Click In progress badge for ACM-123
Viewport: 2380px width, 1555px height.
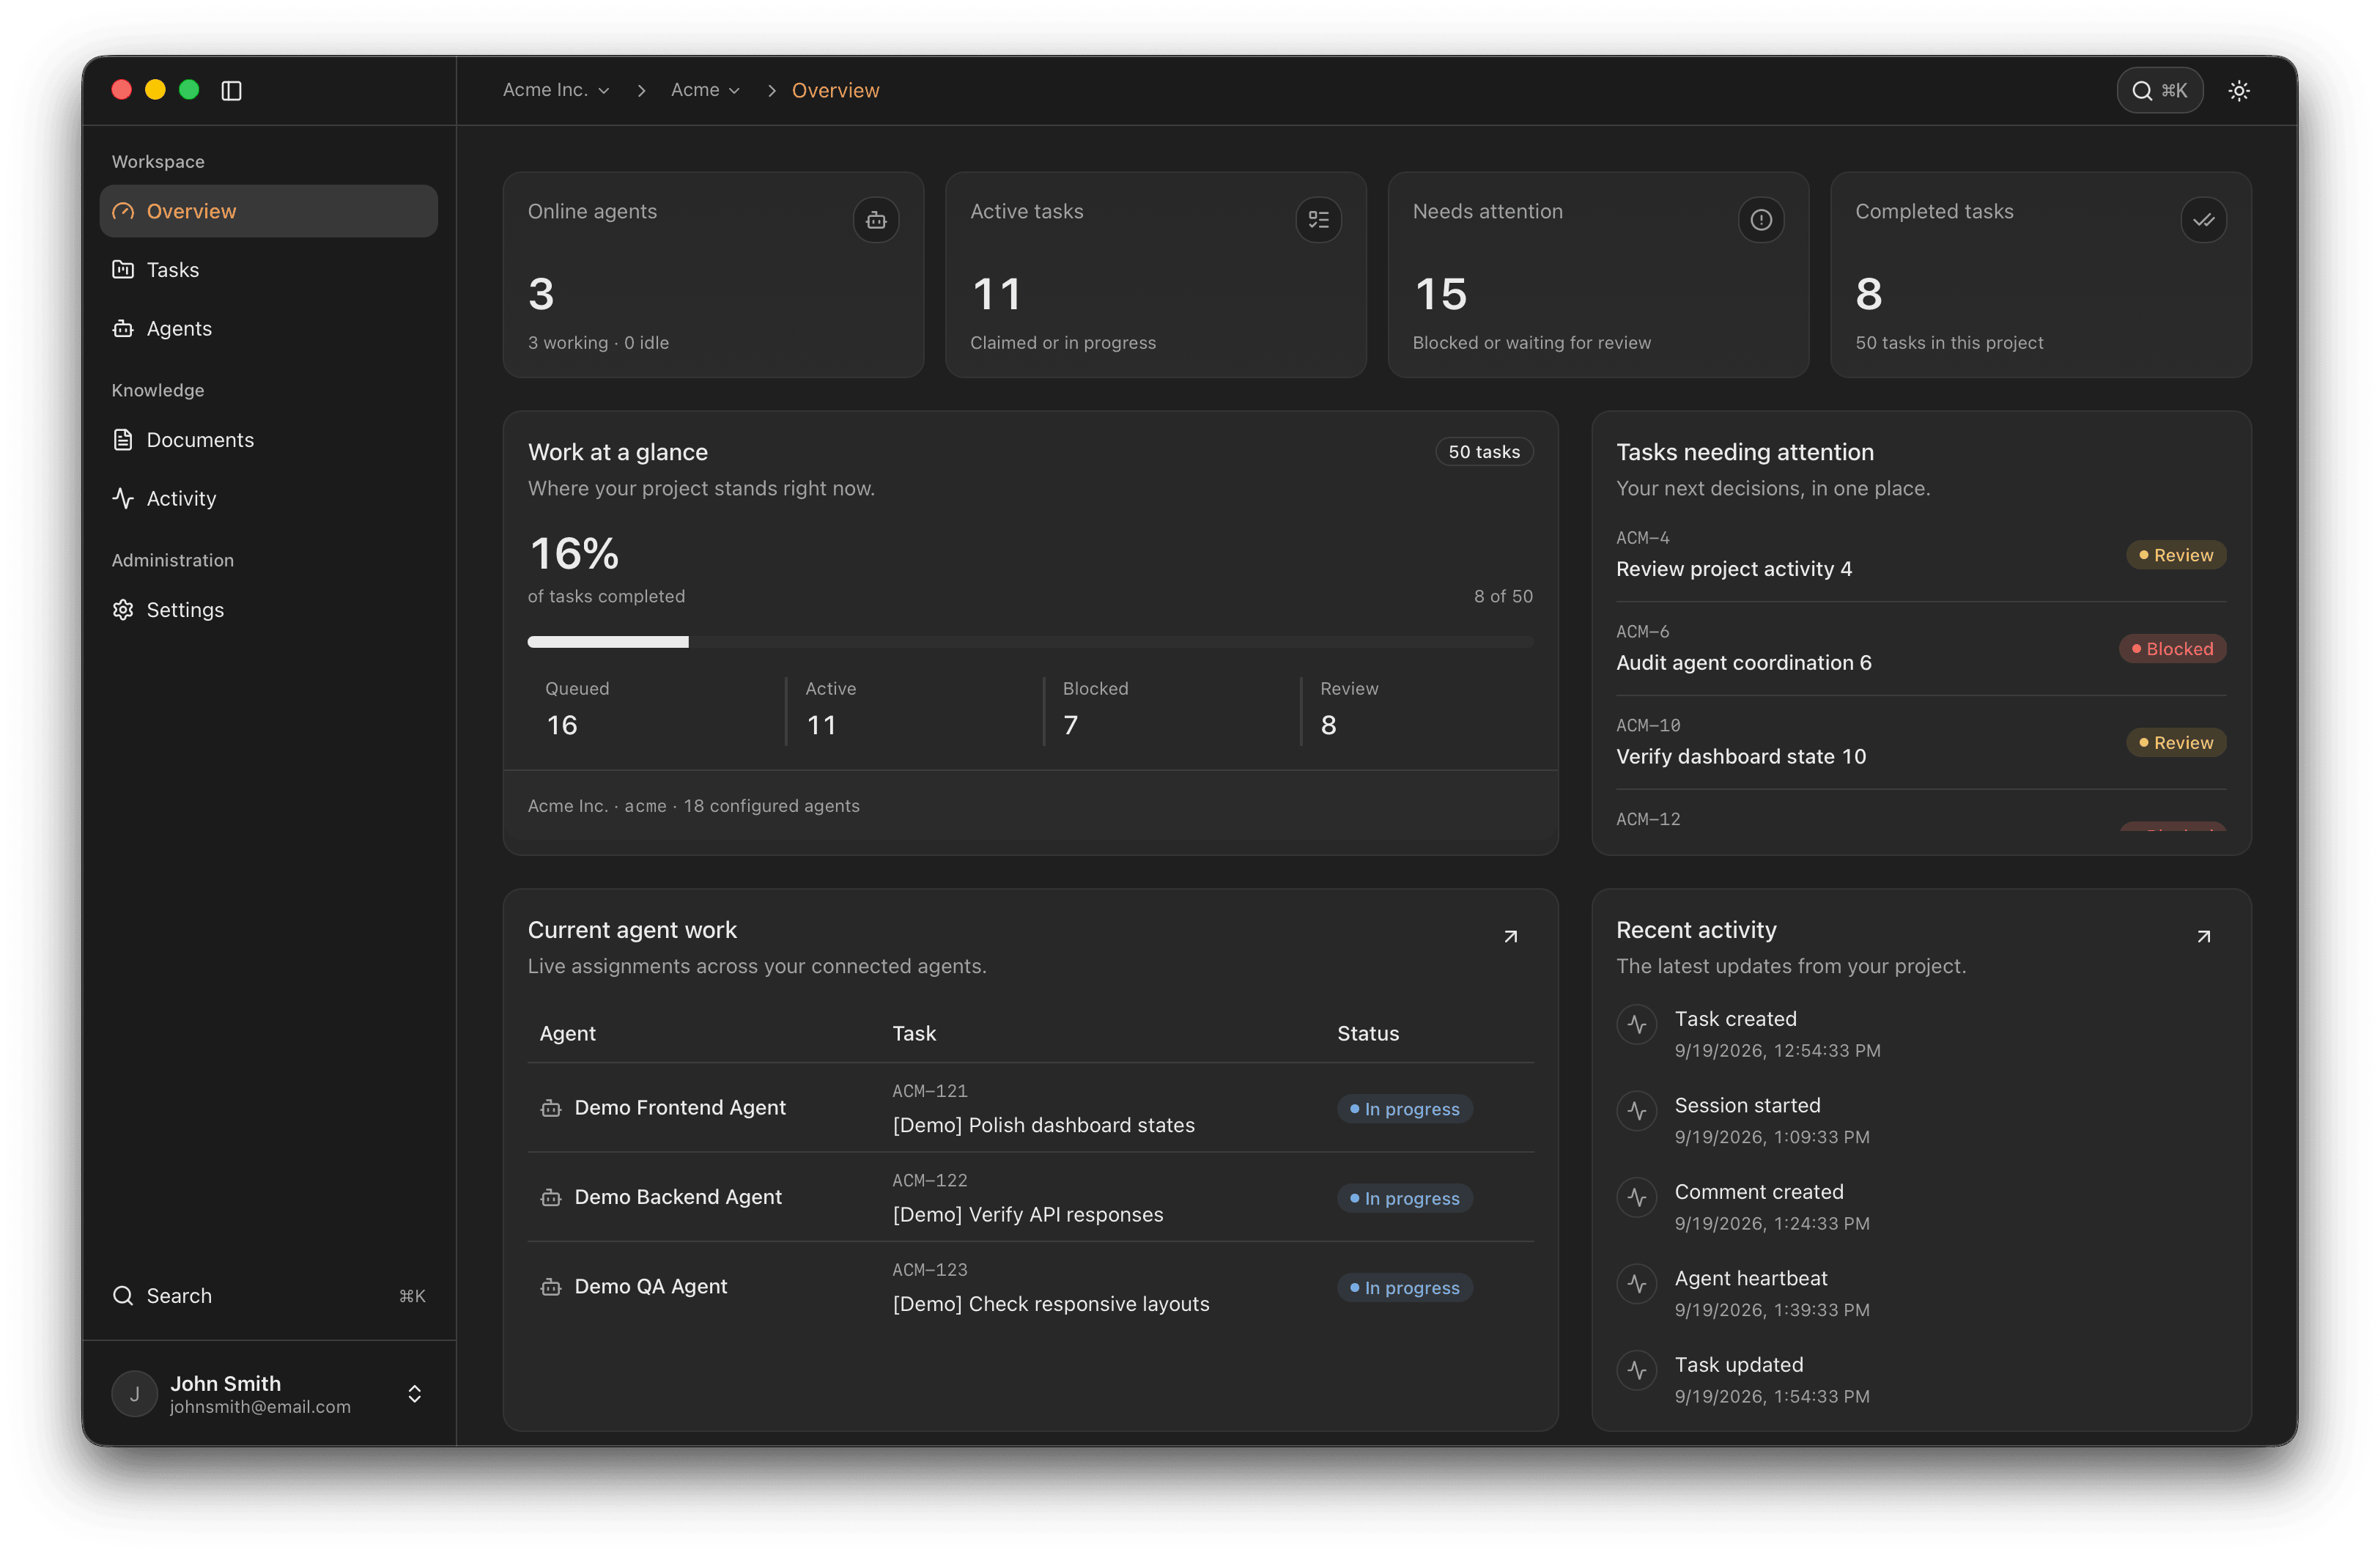[1404, 1288]
